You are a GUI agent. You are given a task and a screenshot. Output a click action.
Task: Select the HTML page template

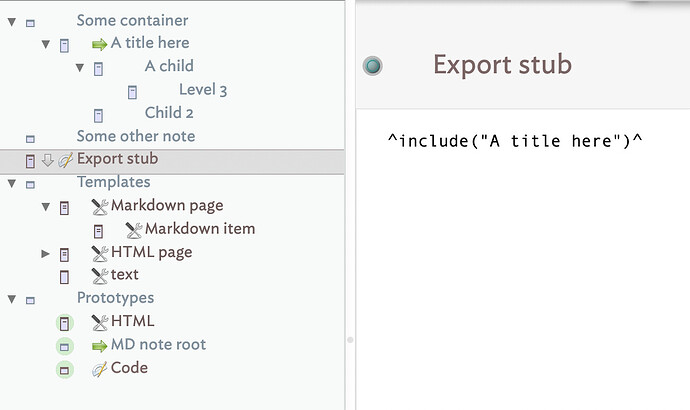[152, 252]
